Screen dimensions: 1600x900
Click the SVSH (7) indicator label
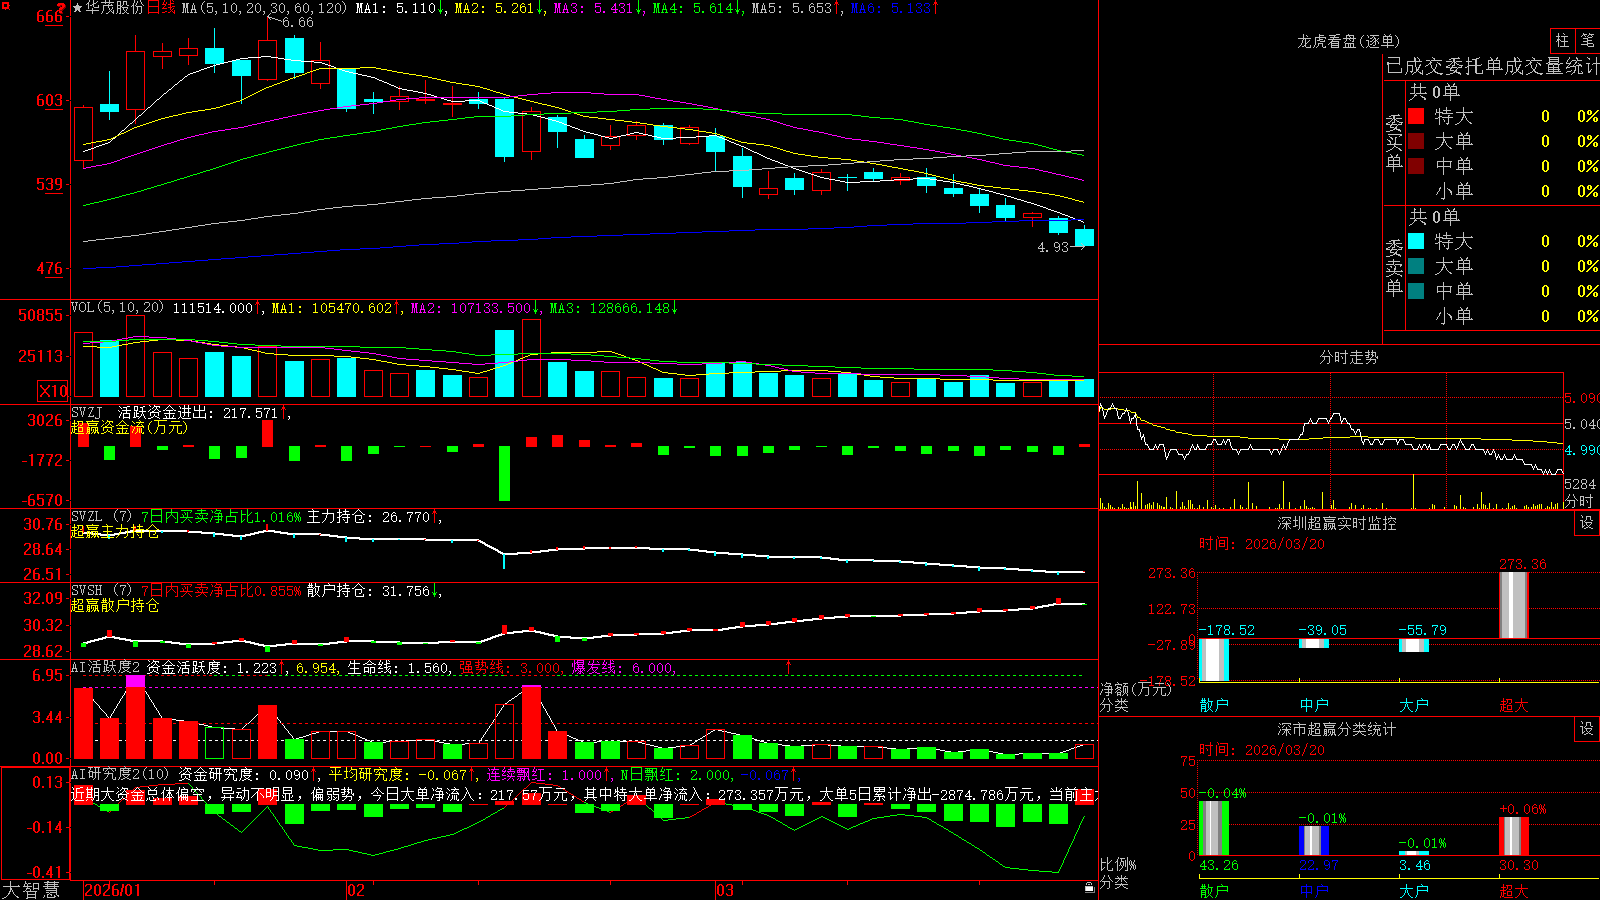coord(101,591)
